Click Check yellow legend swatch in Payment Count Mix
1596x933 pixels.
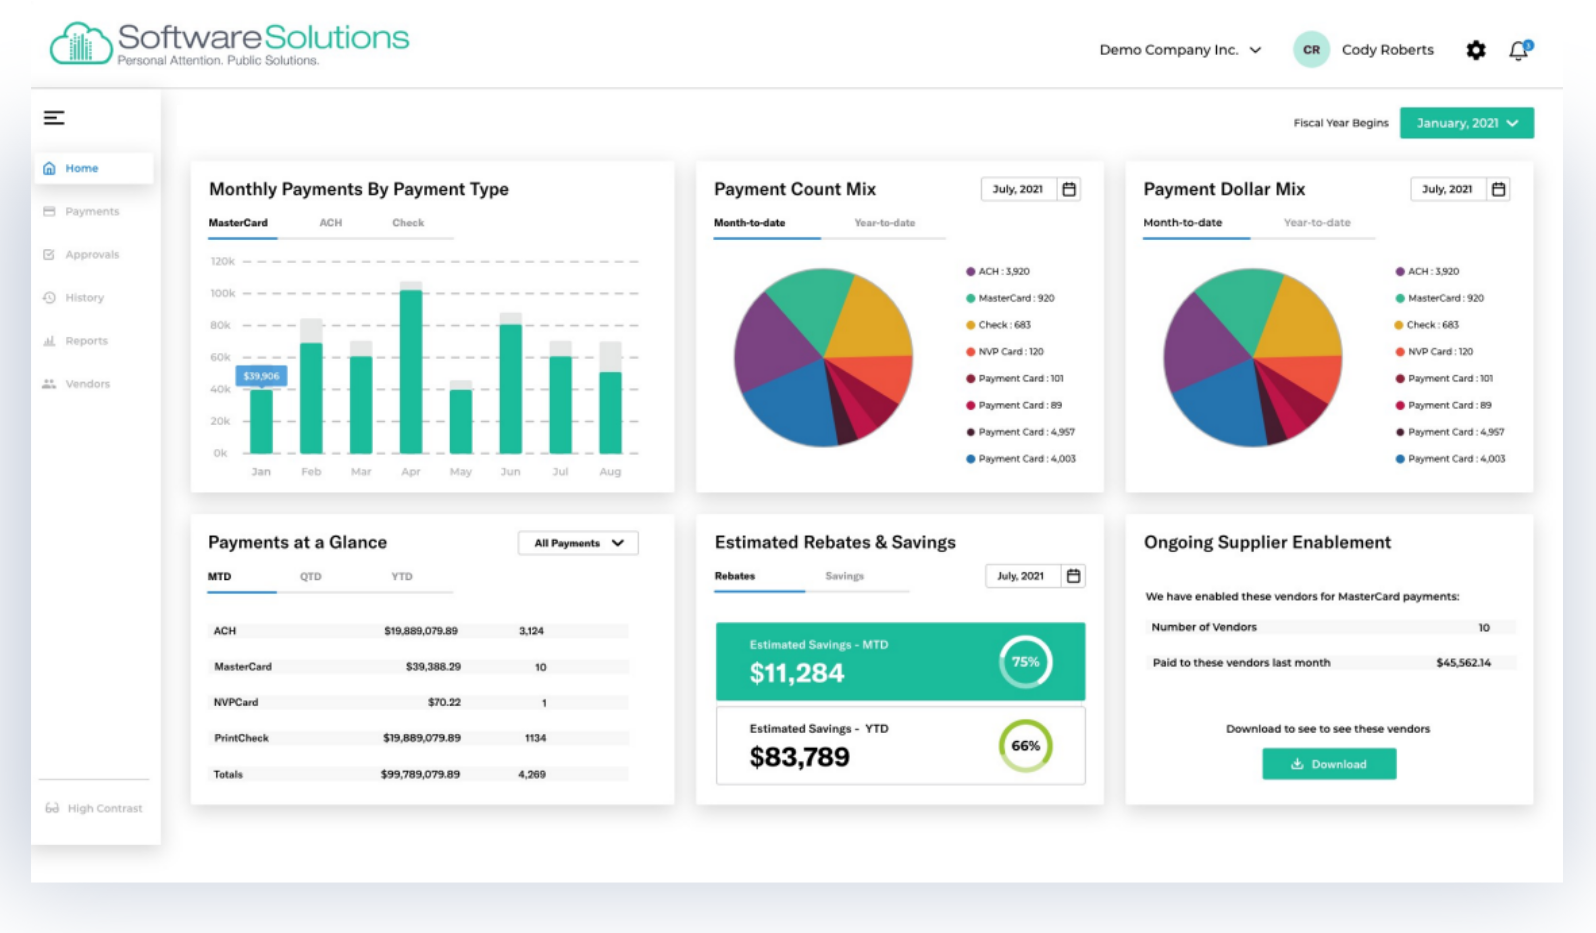point(970,325)
